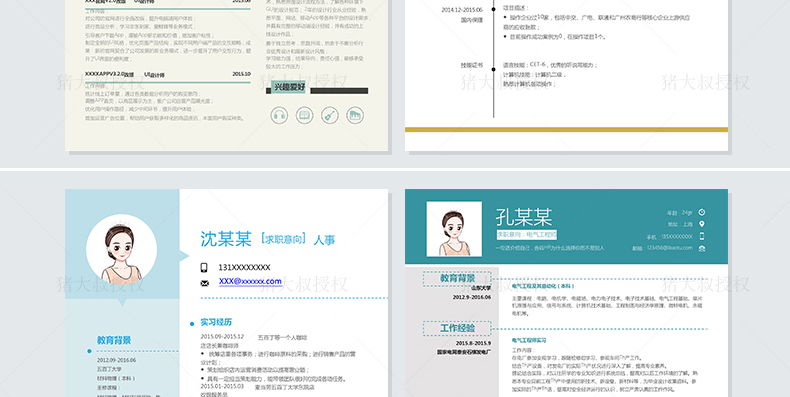Viewport: 790px width, 397px height.
Task: Select the dashed-box 教育背景 heading
Action: [457, 278]
